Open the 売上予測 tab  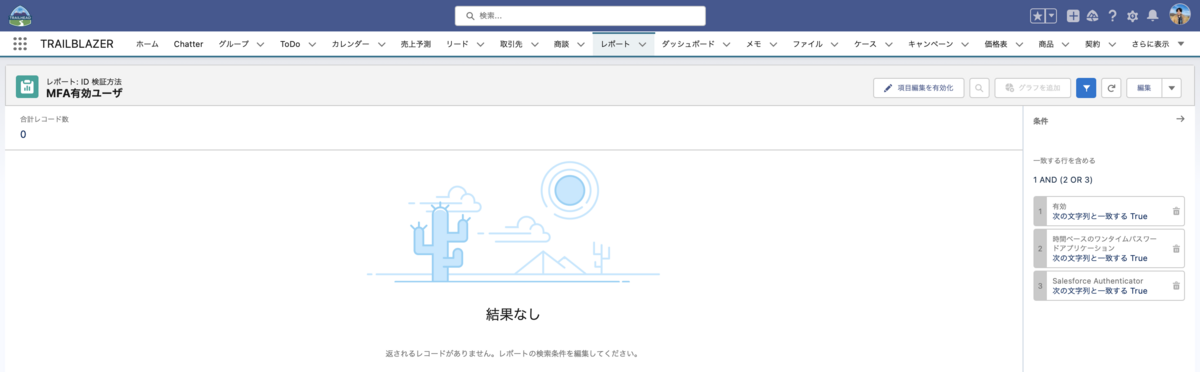pos(415,44)
